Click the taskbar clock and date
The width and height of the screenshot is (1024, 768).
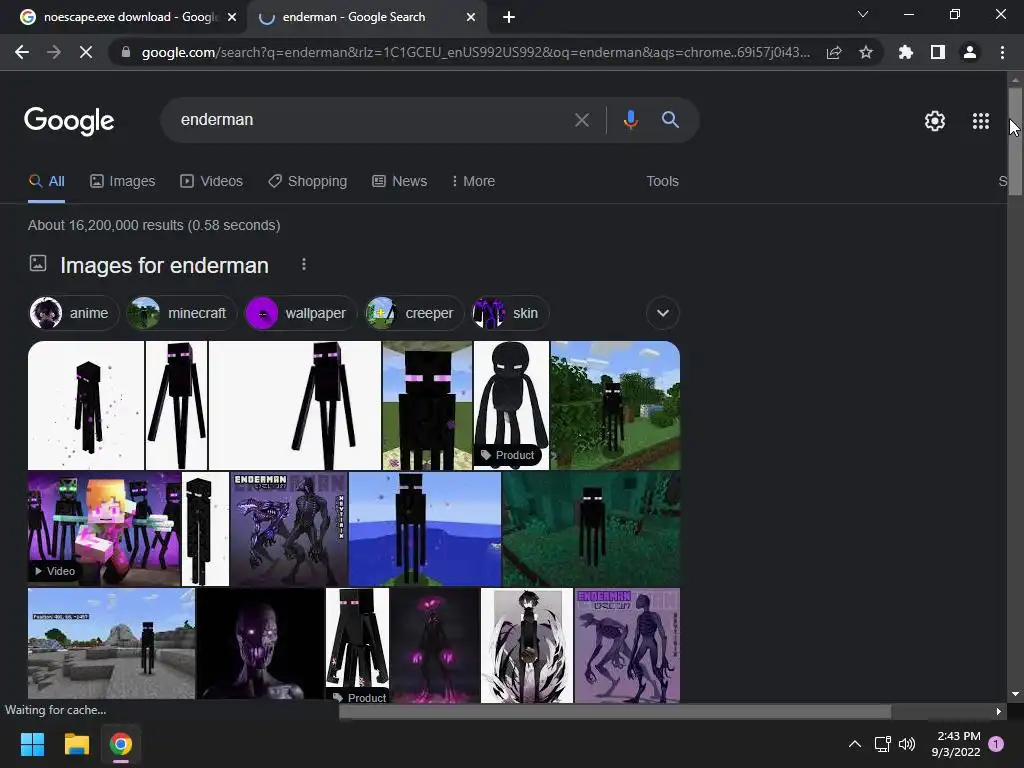[955, 744]
